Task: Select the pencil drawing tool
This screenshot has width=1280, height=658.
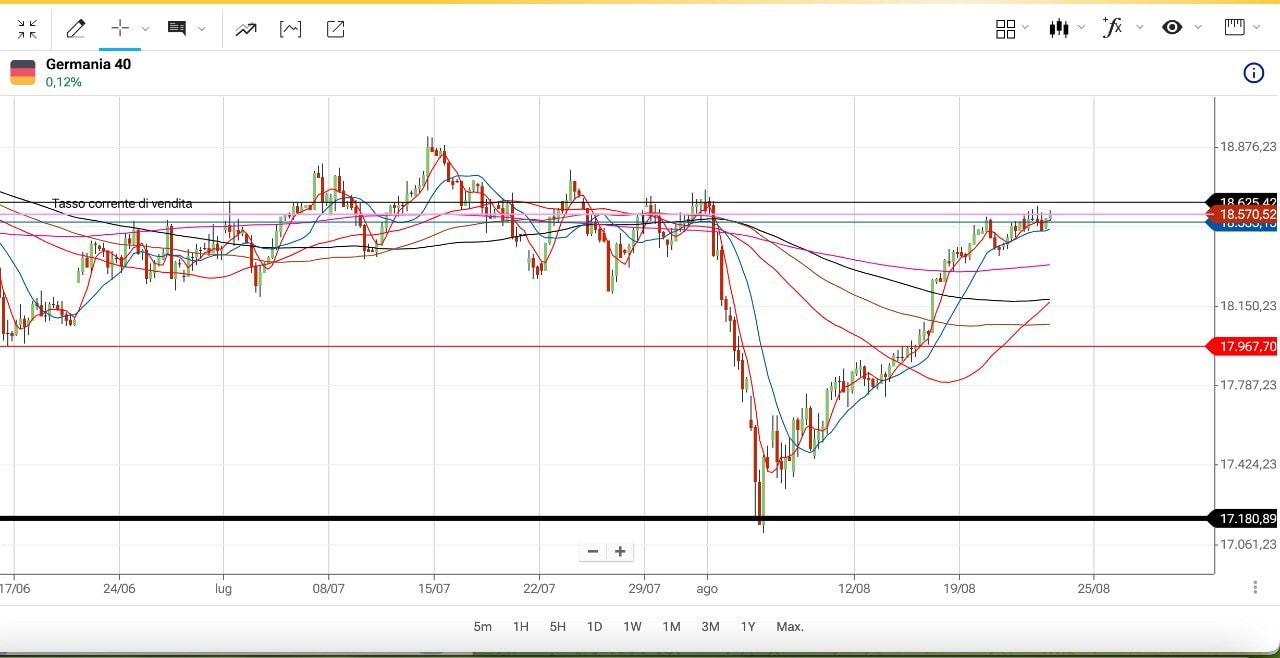Action: 76,29
